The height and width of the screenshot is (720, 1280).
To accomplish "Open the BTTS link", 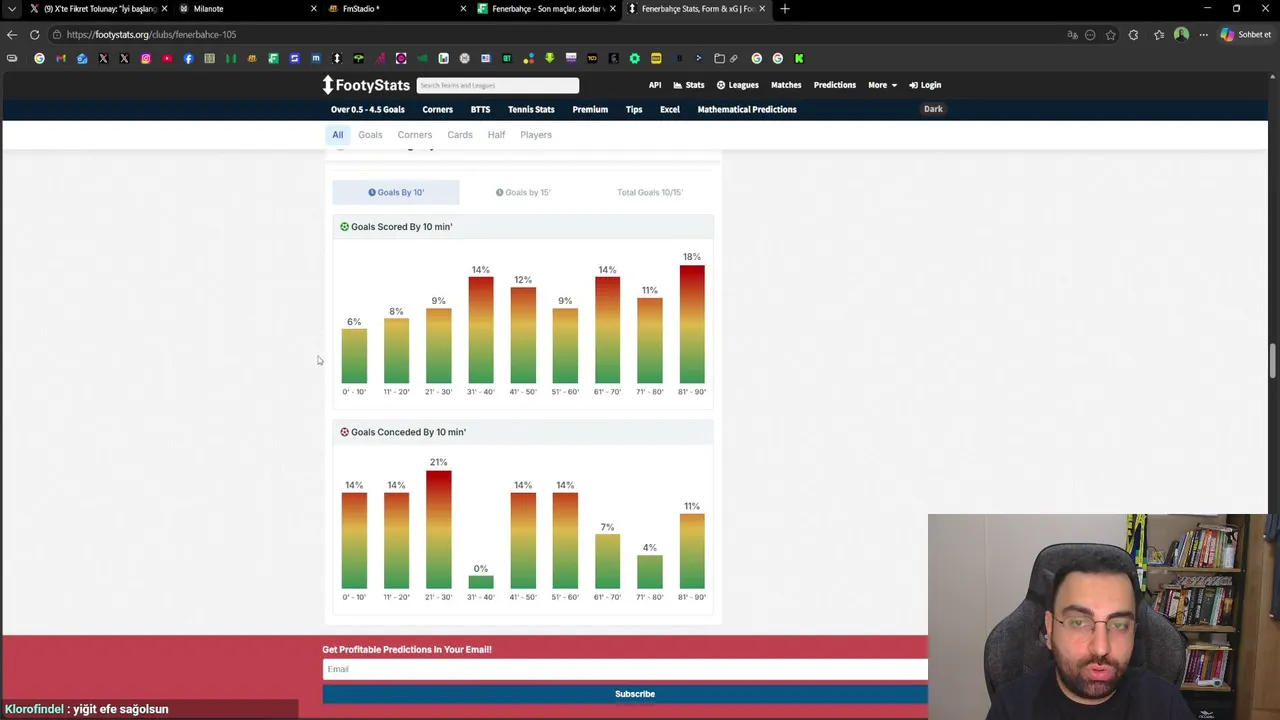I will point(480,109).
